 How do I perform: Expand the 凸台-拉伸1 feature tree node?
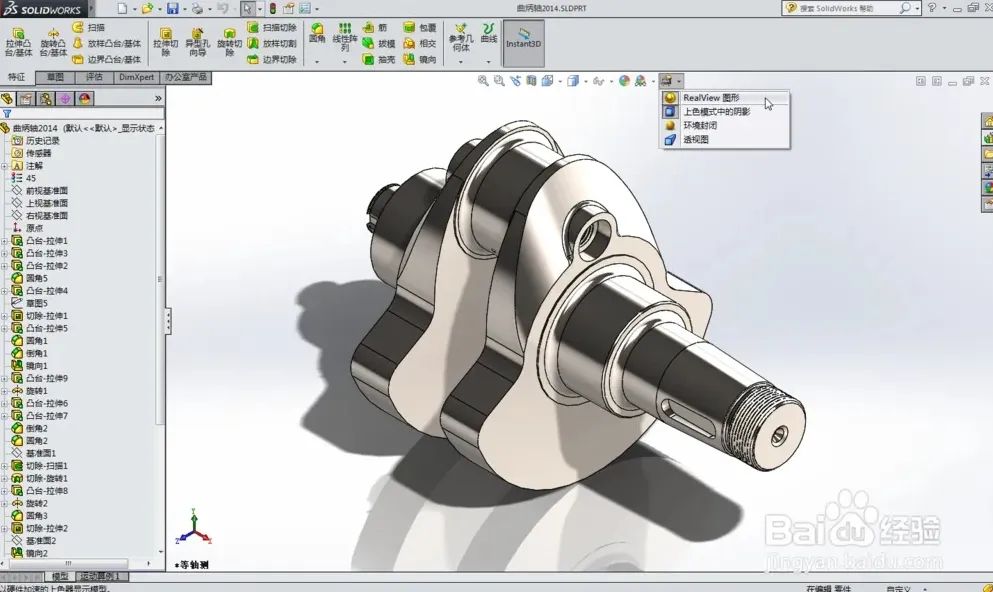(4, 241)
